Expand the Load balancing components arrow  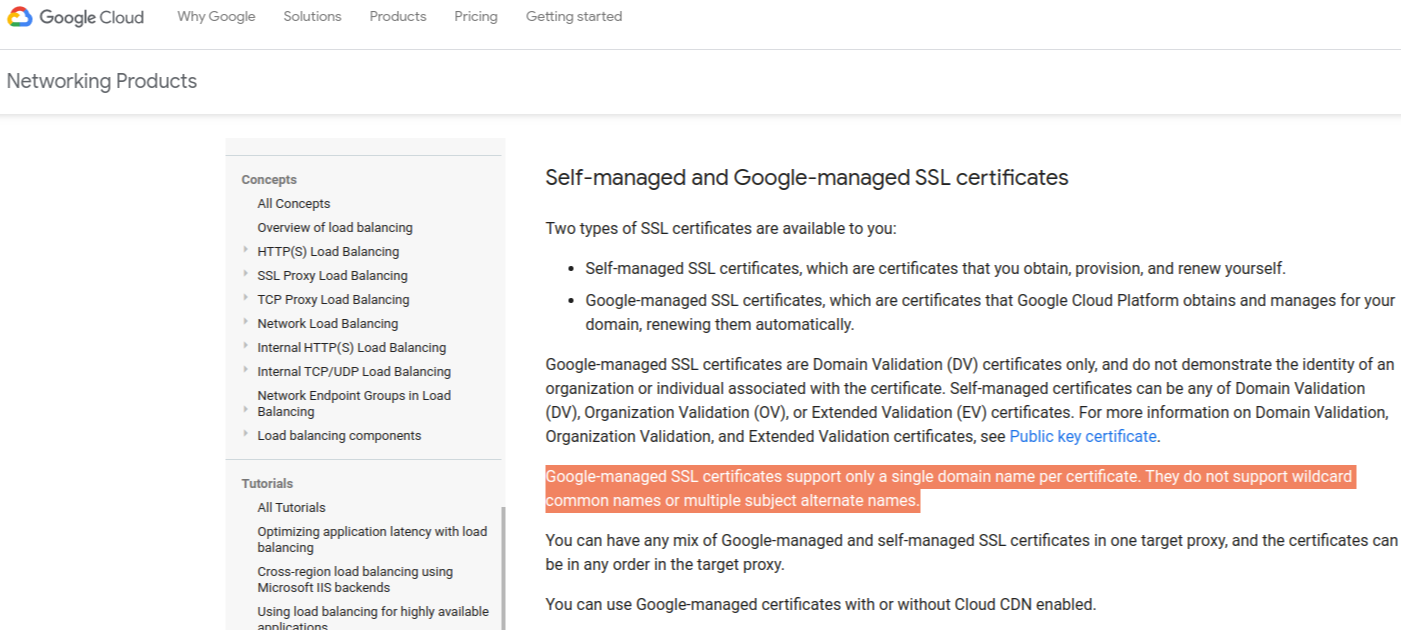245,434
